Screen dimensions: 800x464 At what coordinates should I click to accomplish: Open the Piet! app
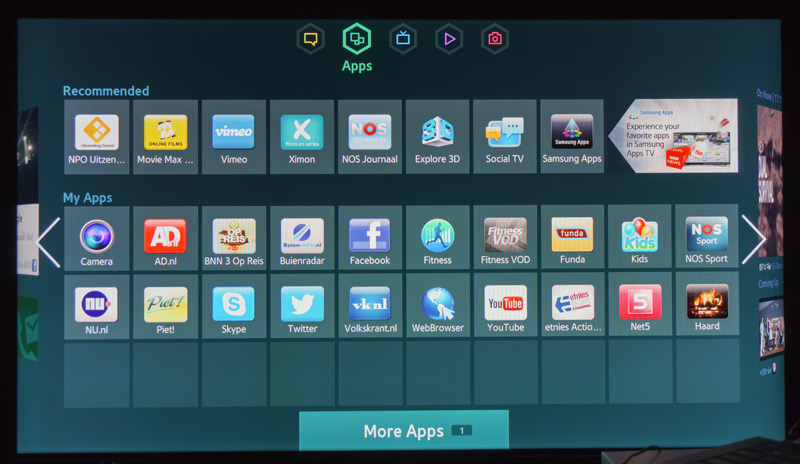[x=165, y=307]
